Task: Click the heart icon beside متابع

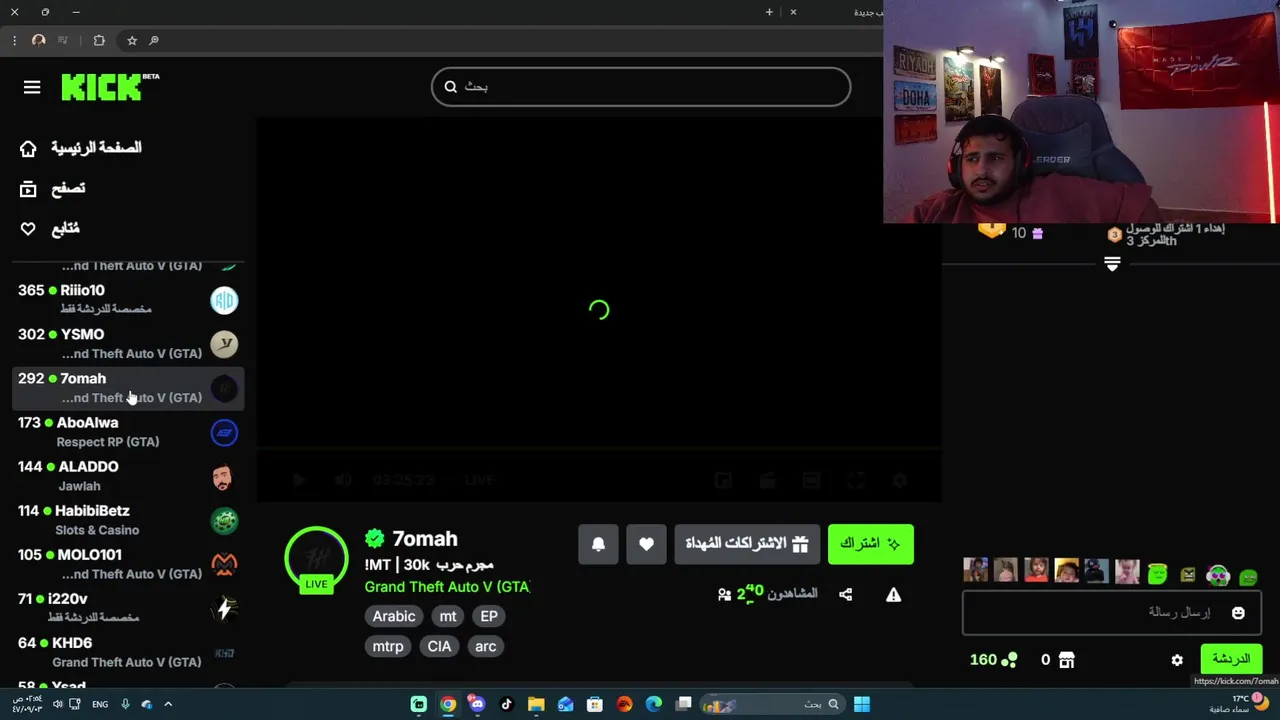Action: pyautogui.click(x=28, y=229)
